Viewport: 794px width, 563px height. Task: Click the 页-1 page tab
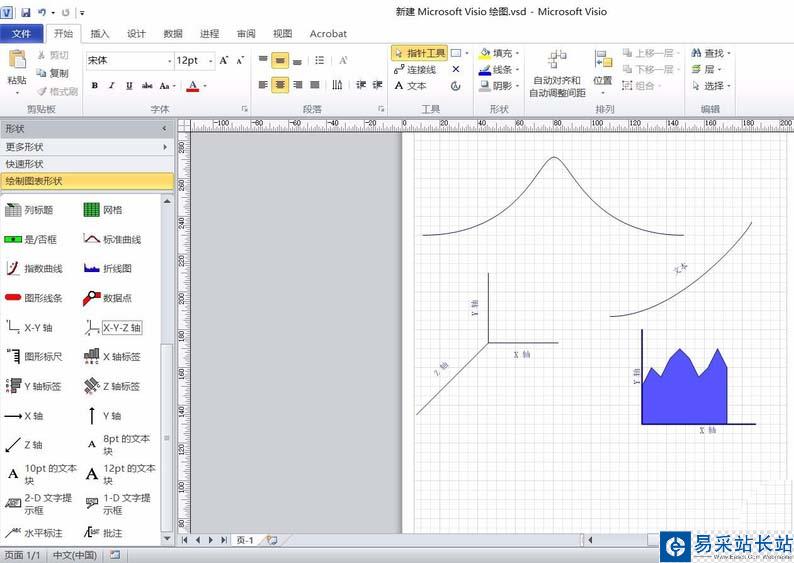click(245, 540)
